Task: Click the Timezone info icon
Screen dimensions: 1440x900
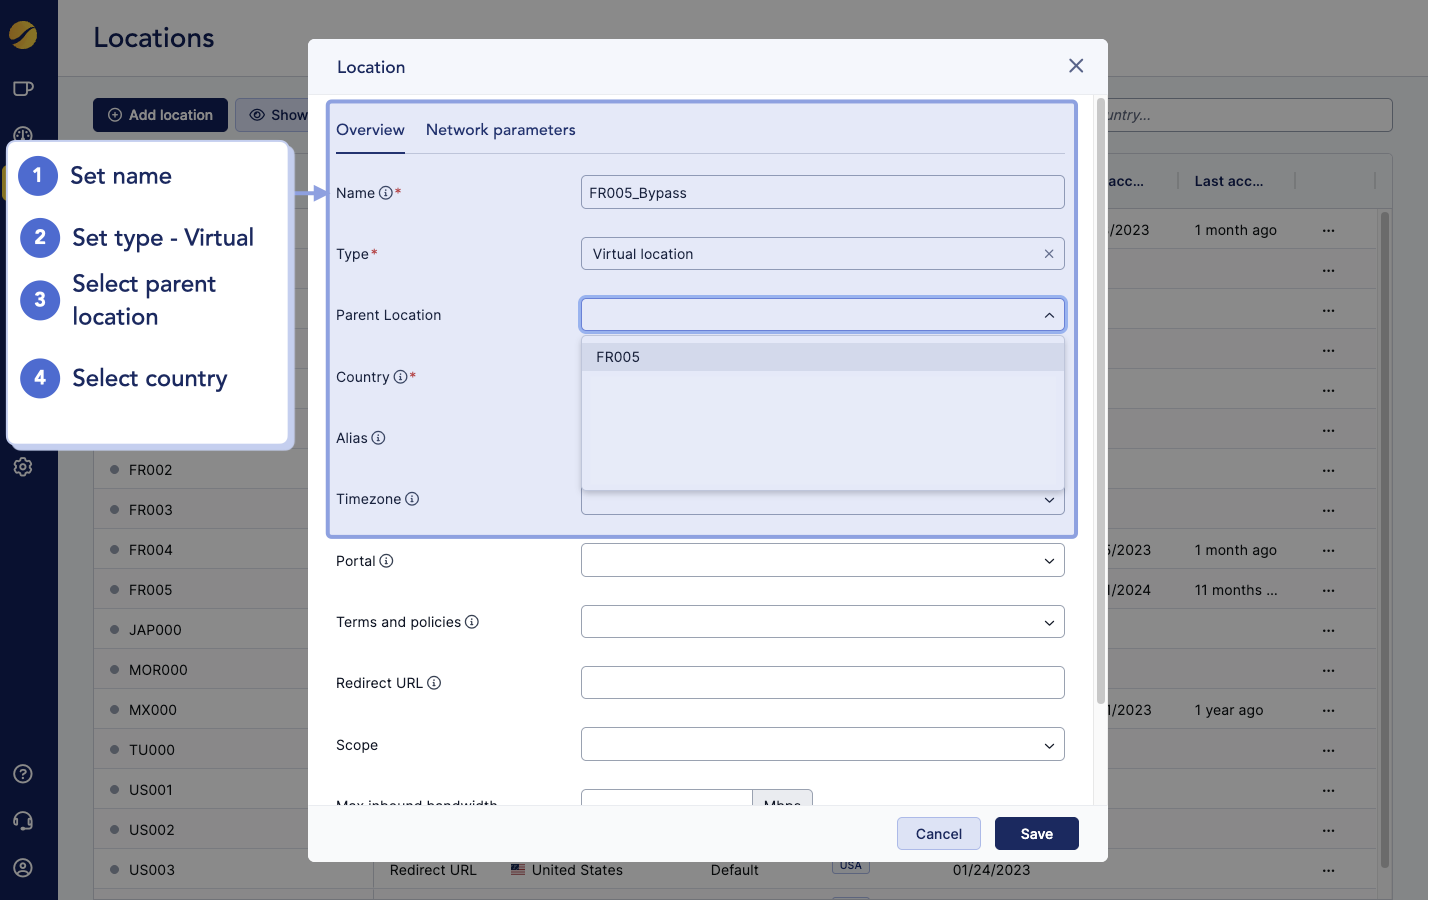Action: 412,499
